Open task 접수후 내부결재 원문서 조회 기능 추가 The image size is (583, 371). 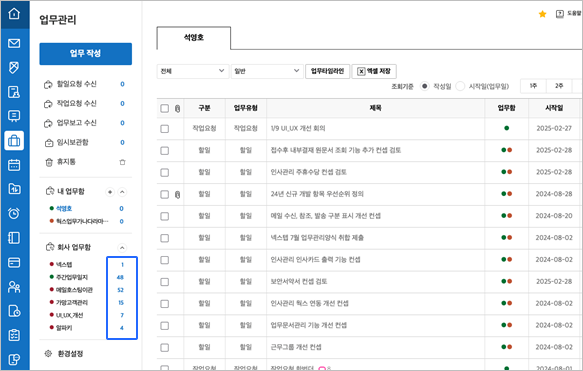(x=336, y=150)
